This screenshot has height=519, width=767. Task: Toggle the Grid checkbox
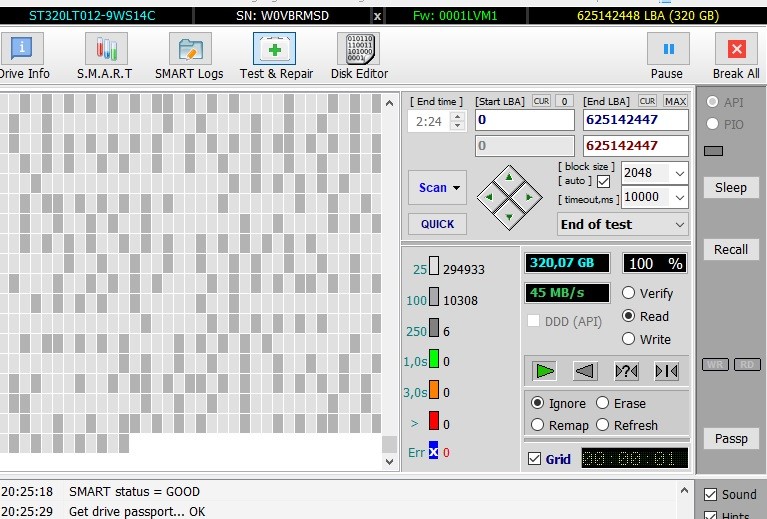[535, 459]
